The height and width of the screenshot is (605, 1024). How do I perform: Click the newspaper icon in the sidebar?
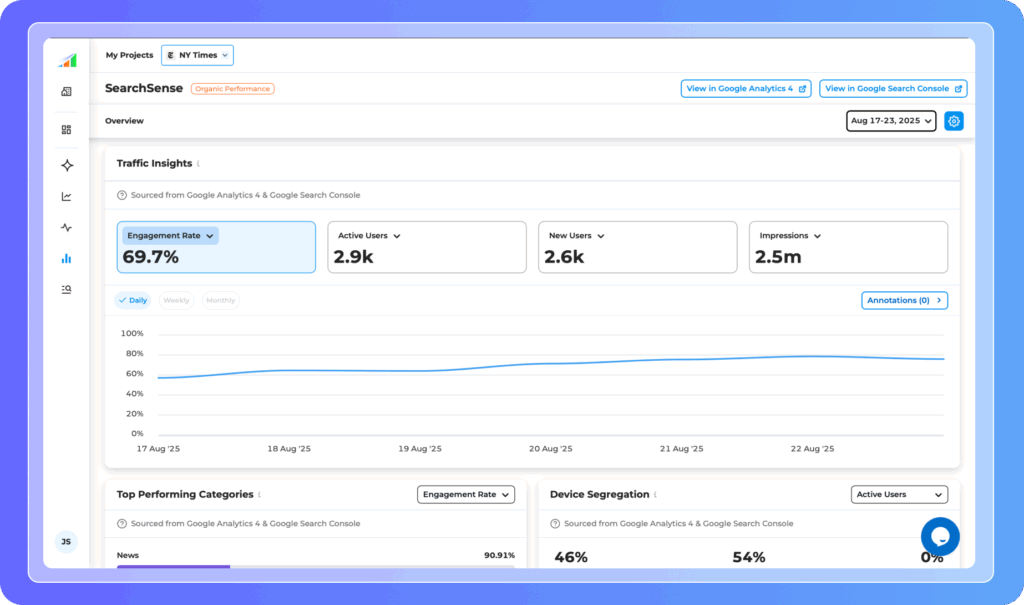(x=66, y=92)
